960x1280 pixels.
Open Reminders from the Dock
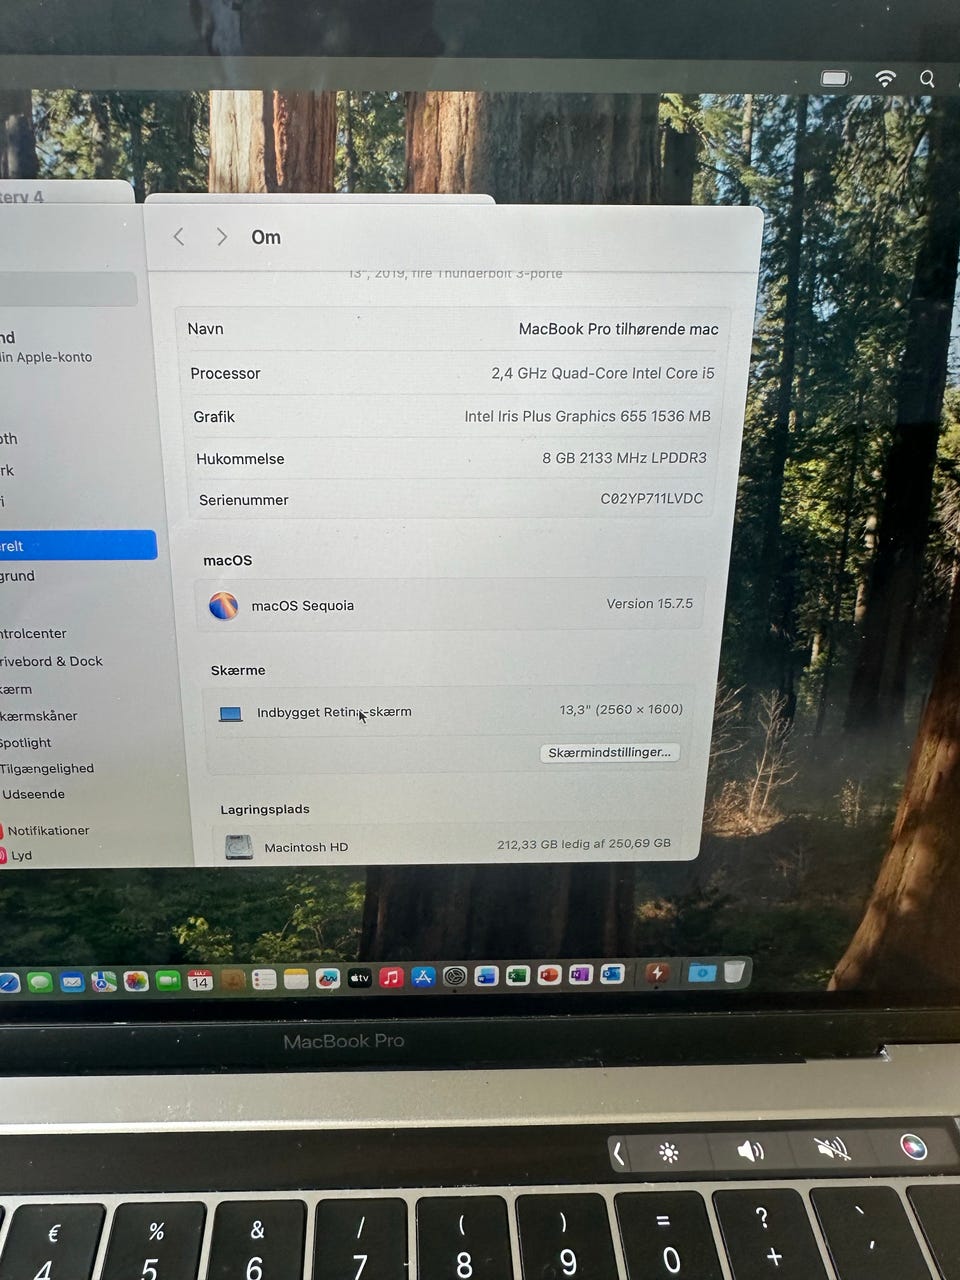264,979
